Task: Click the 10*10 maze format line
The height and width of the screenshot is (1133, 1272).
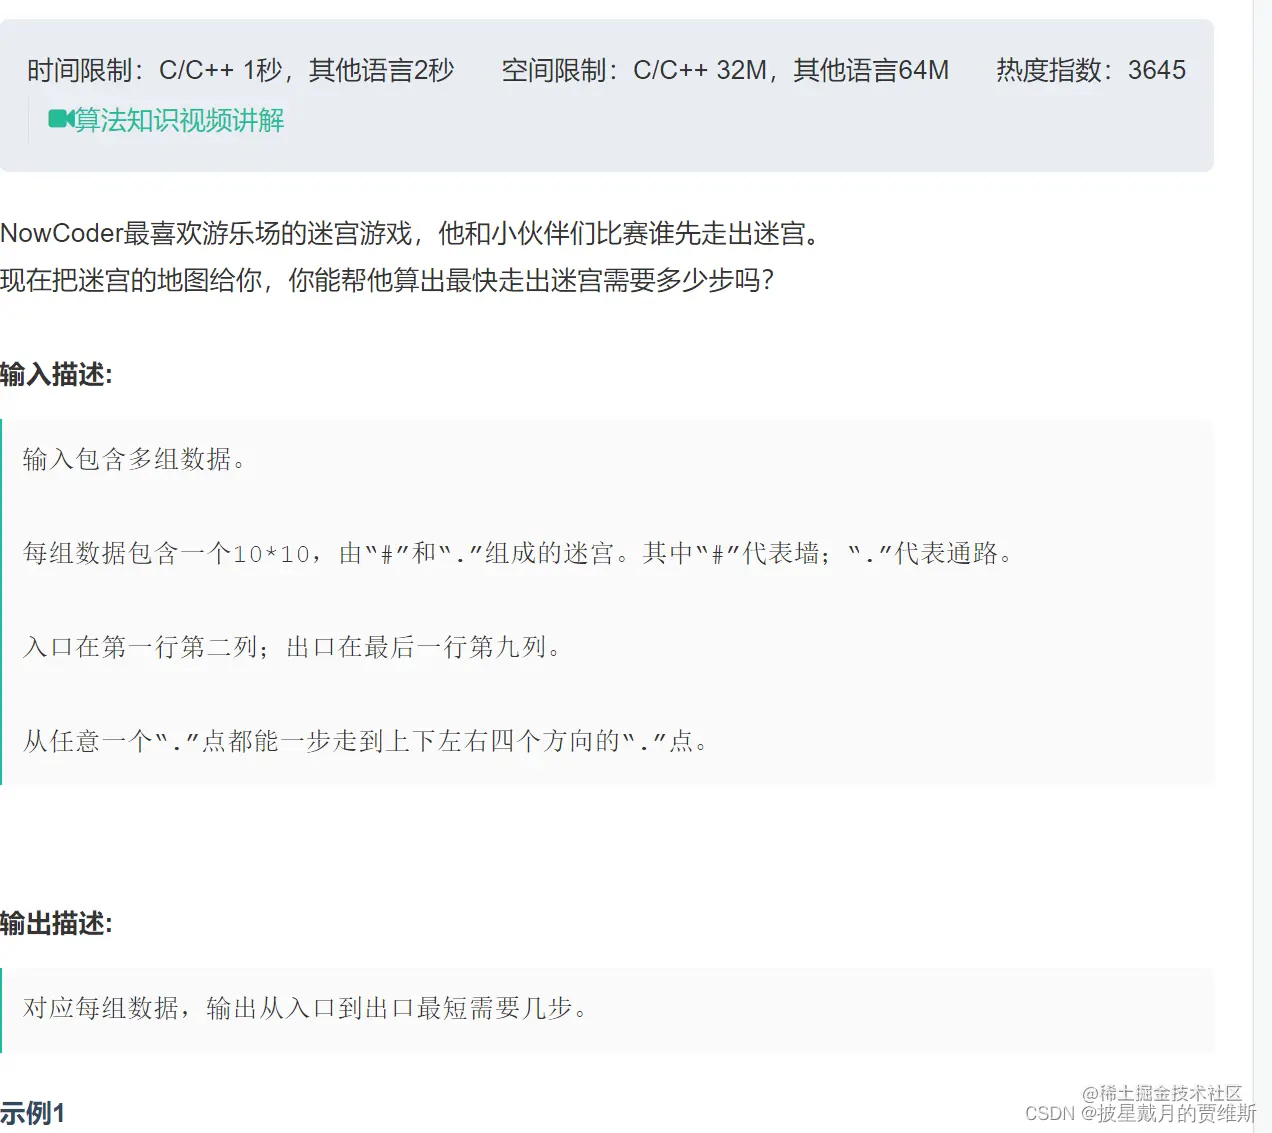Action: (x=517, y=553)
